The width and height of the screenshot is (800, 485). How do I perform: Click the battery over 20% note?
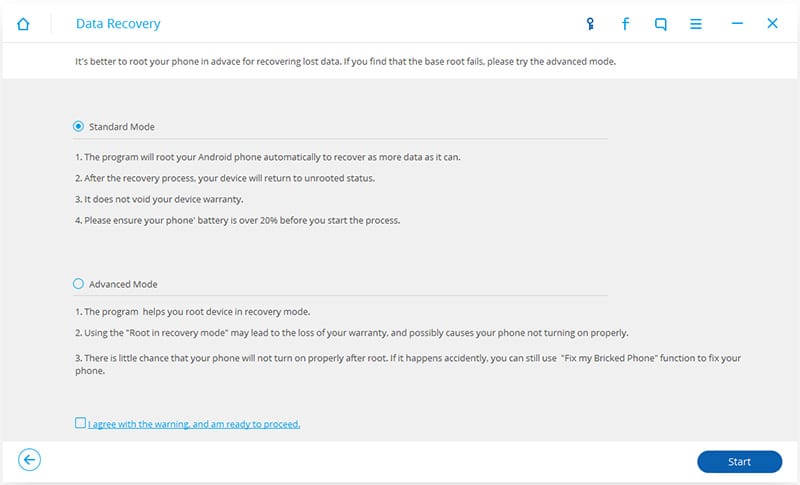click(237, 220)
